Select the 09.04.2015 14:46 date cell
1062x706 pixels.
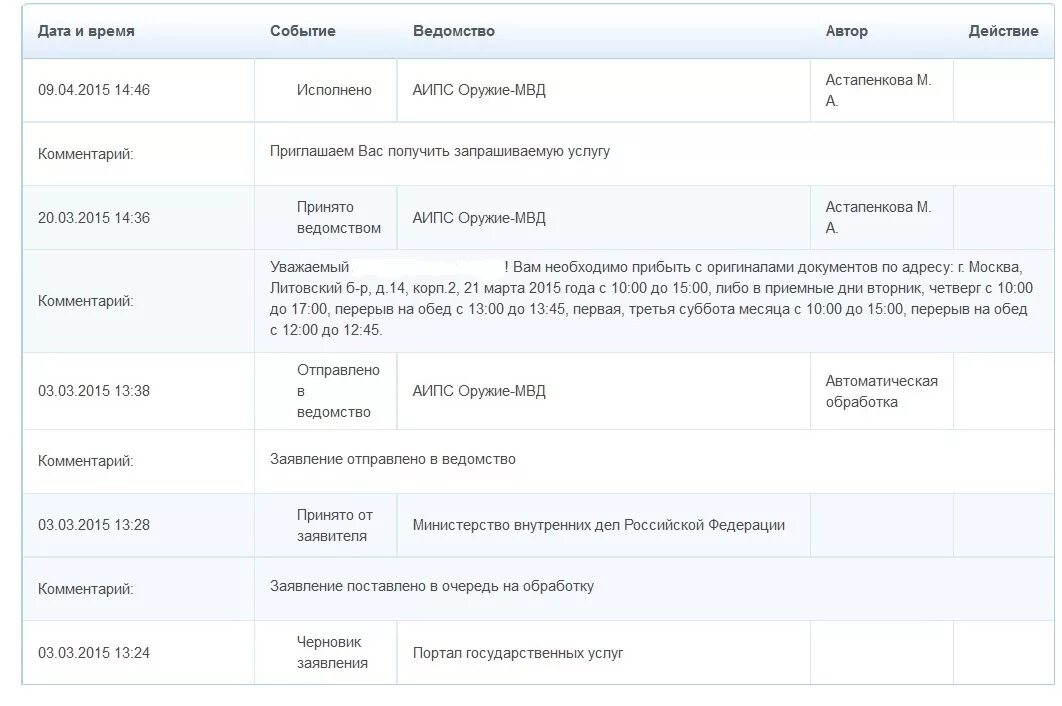[x=94, y=90]
